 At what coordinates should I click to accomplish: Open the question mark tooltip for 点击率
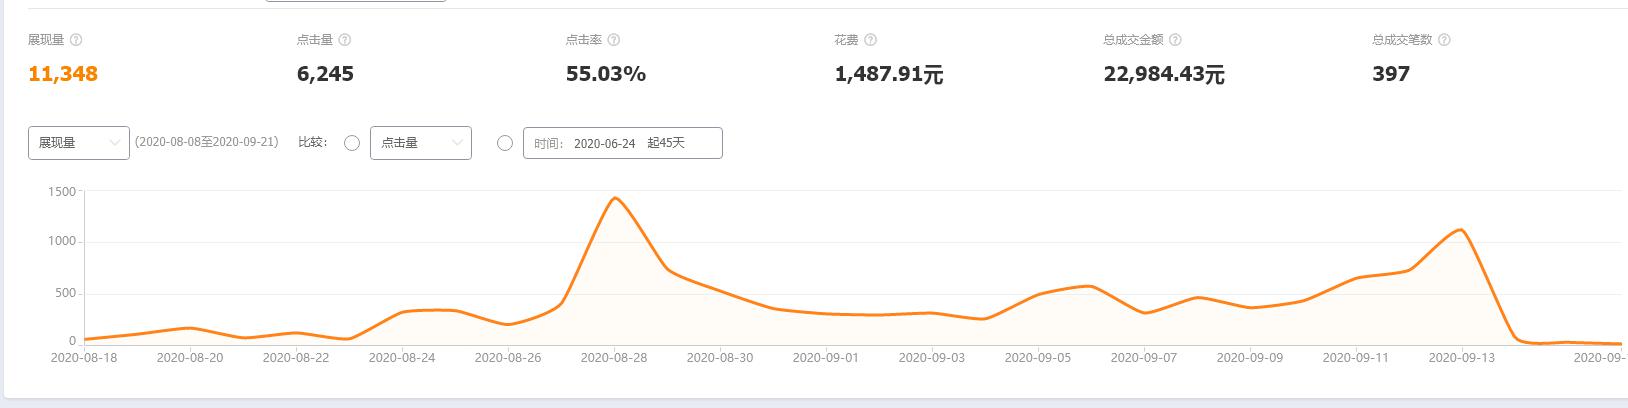[x=614, y=40]
